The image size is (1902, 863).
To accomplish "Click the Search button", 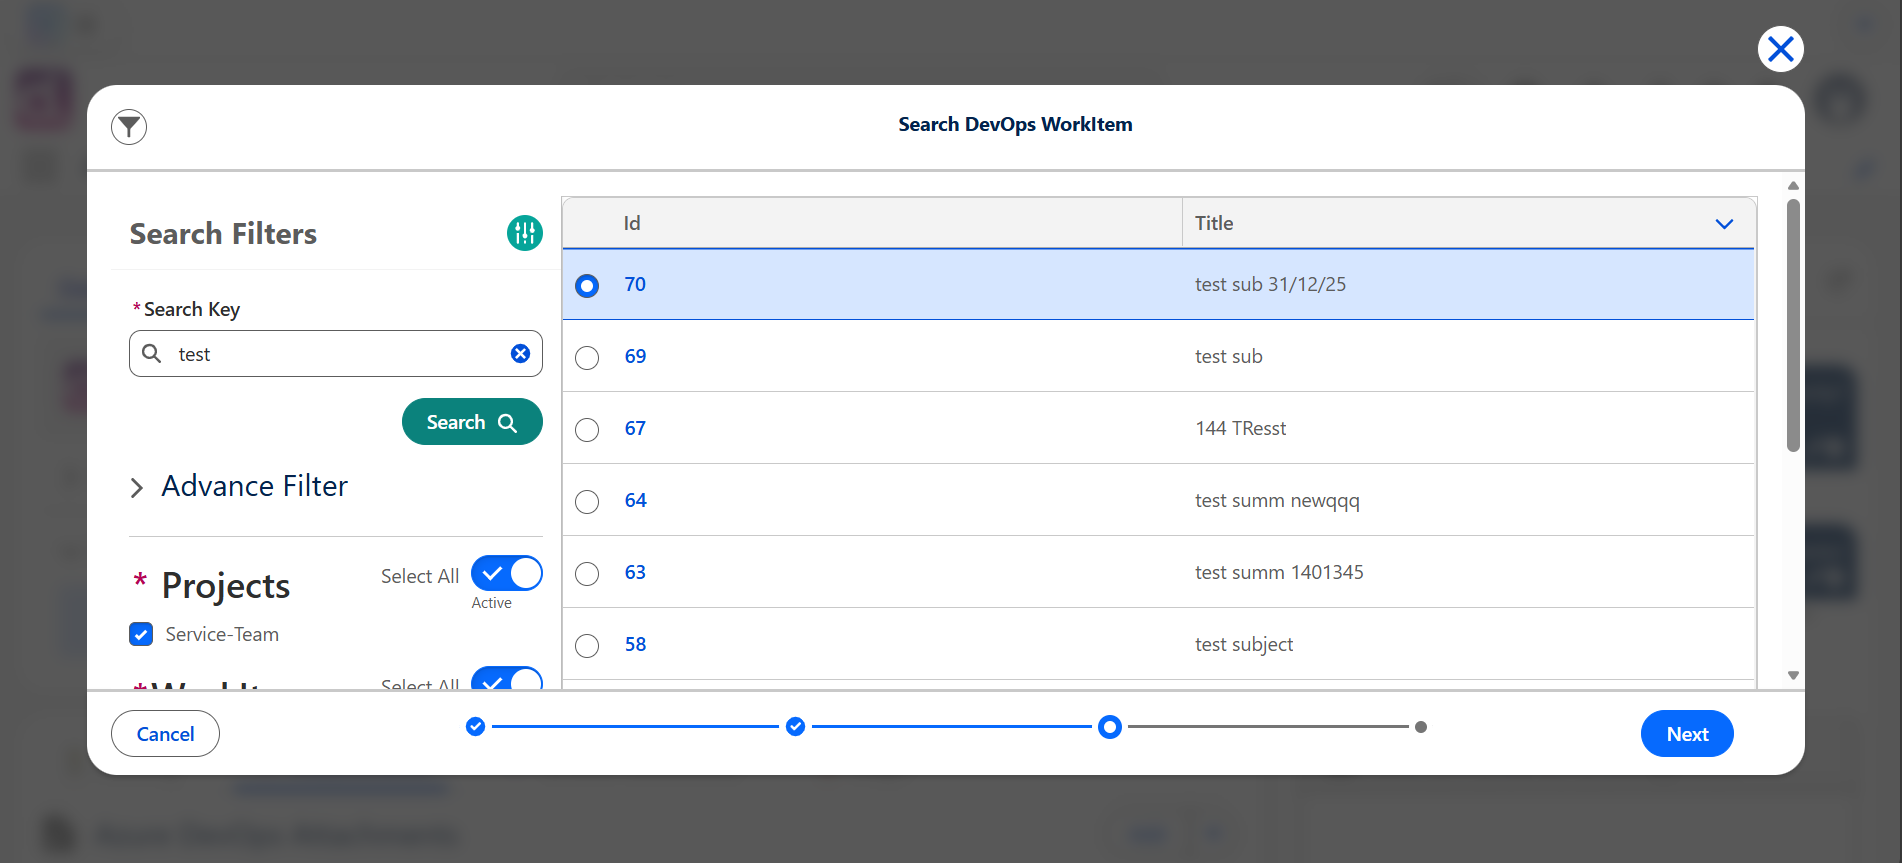I will tap(472, 422).
